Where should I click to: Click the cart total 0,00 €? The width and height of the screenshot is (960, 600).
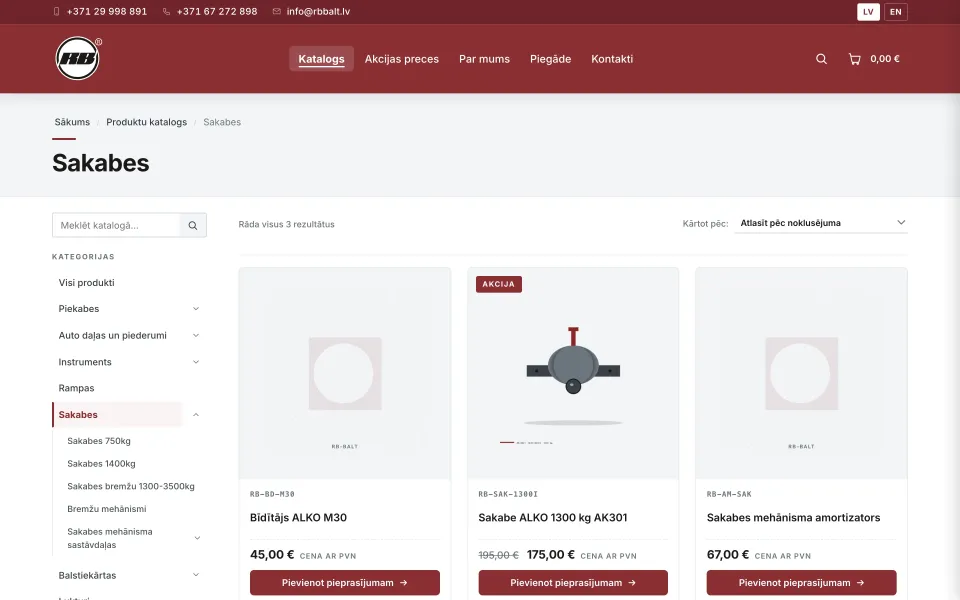(885, 59)
